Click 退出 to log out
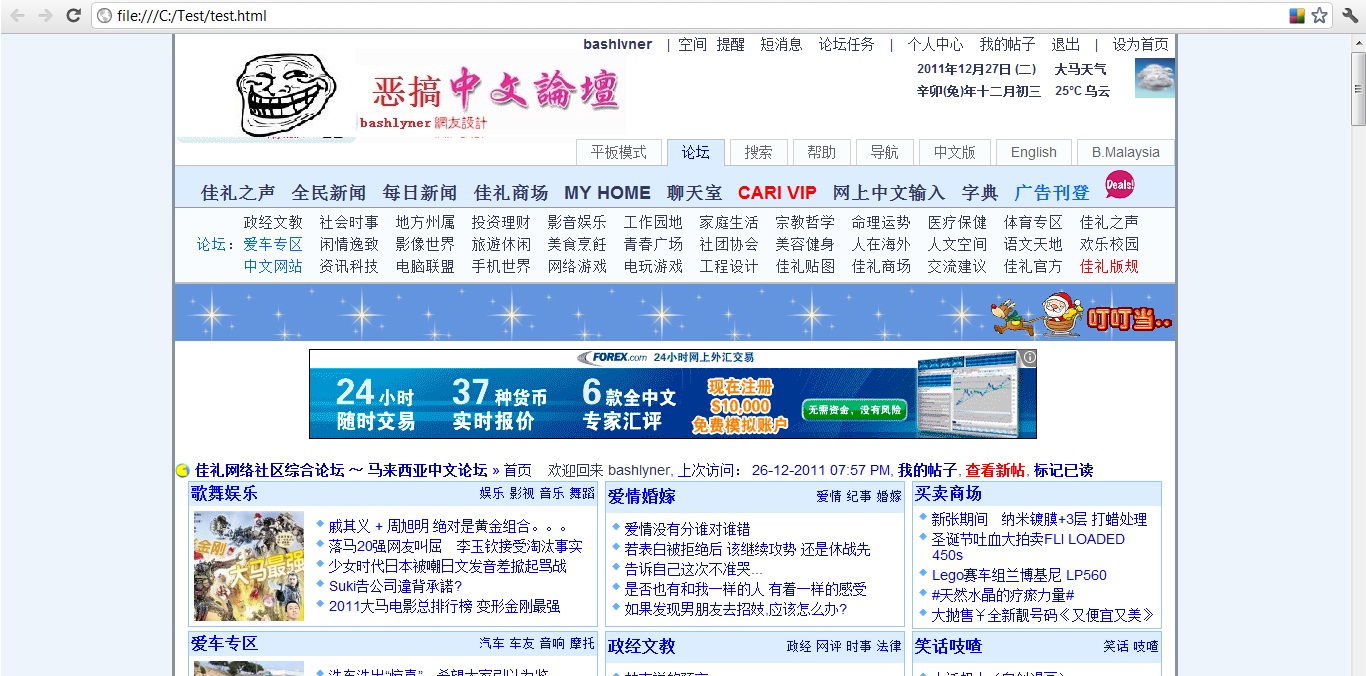The width and height of the screenshot is (1366, 676). click(1065, 44)
